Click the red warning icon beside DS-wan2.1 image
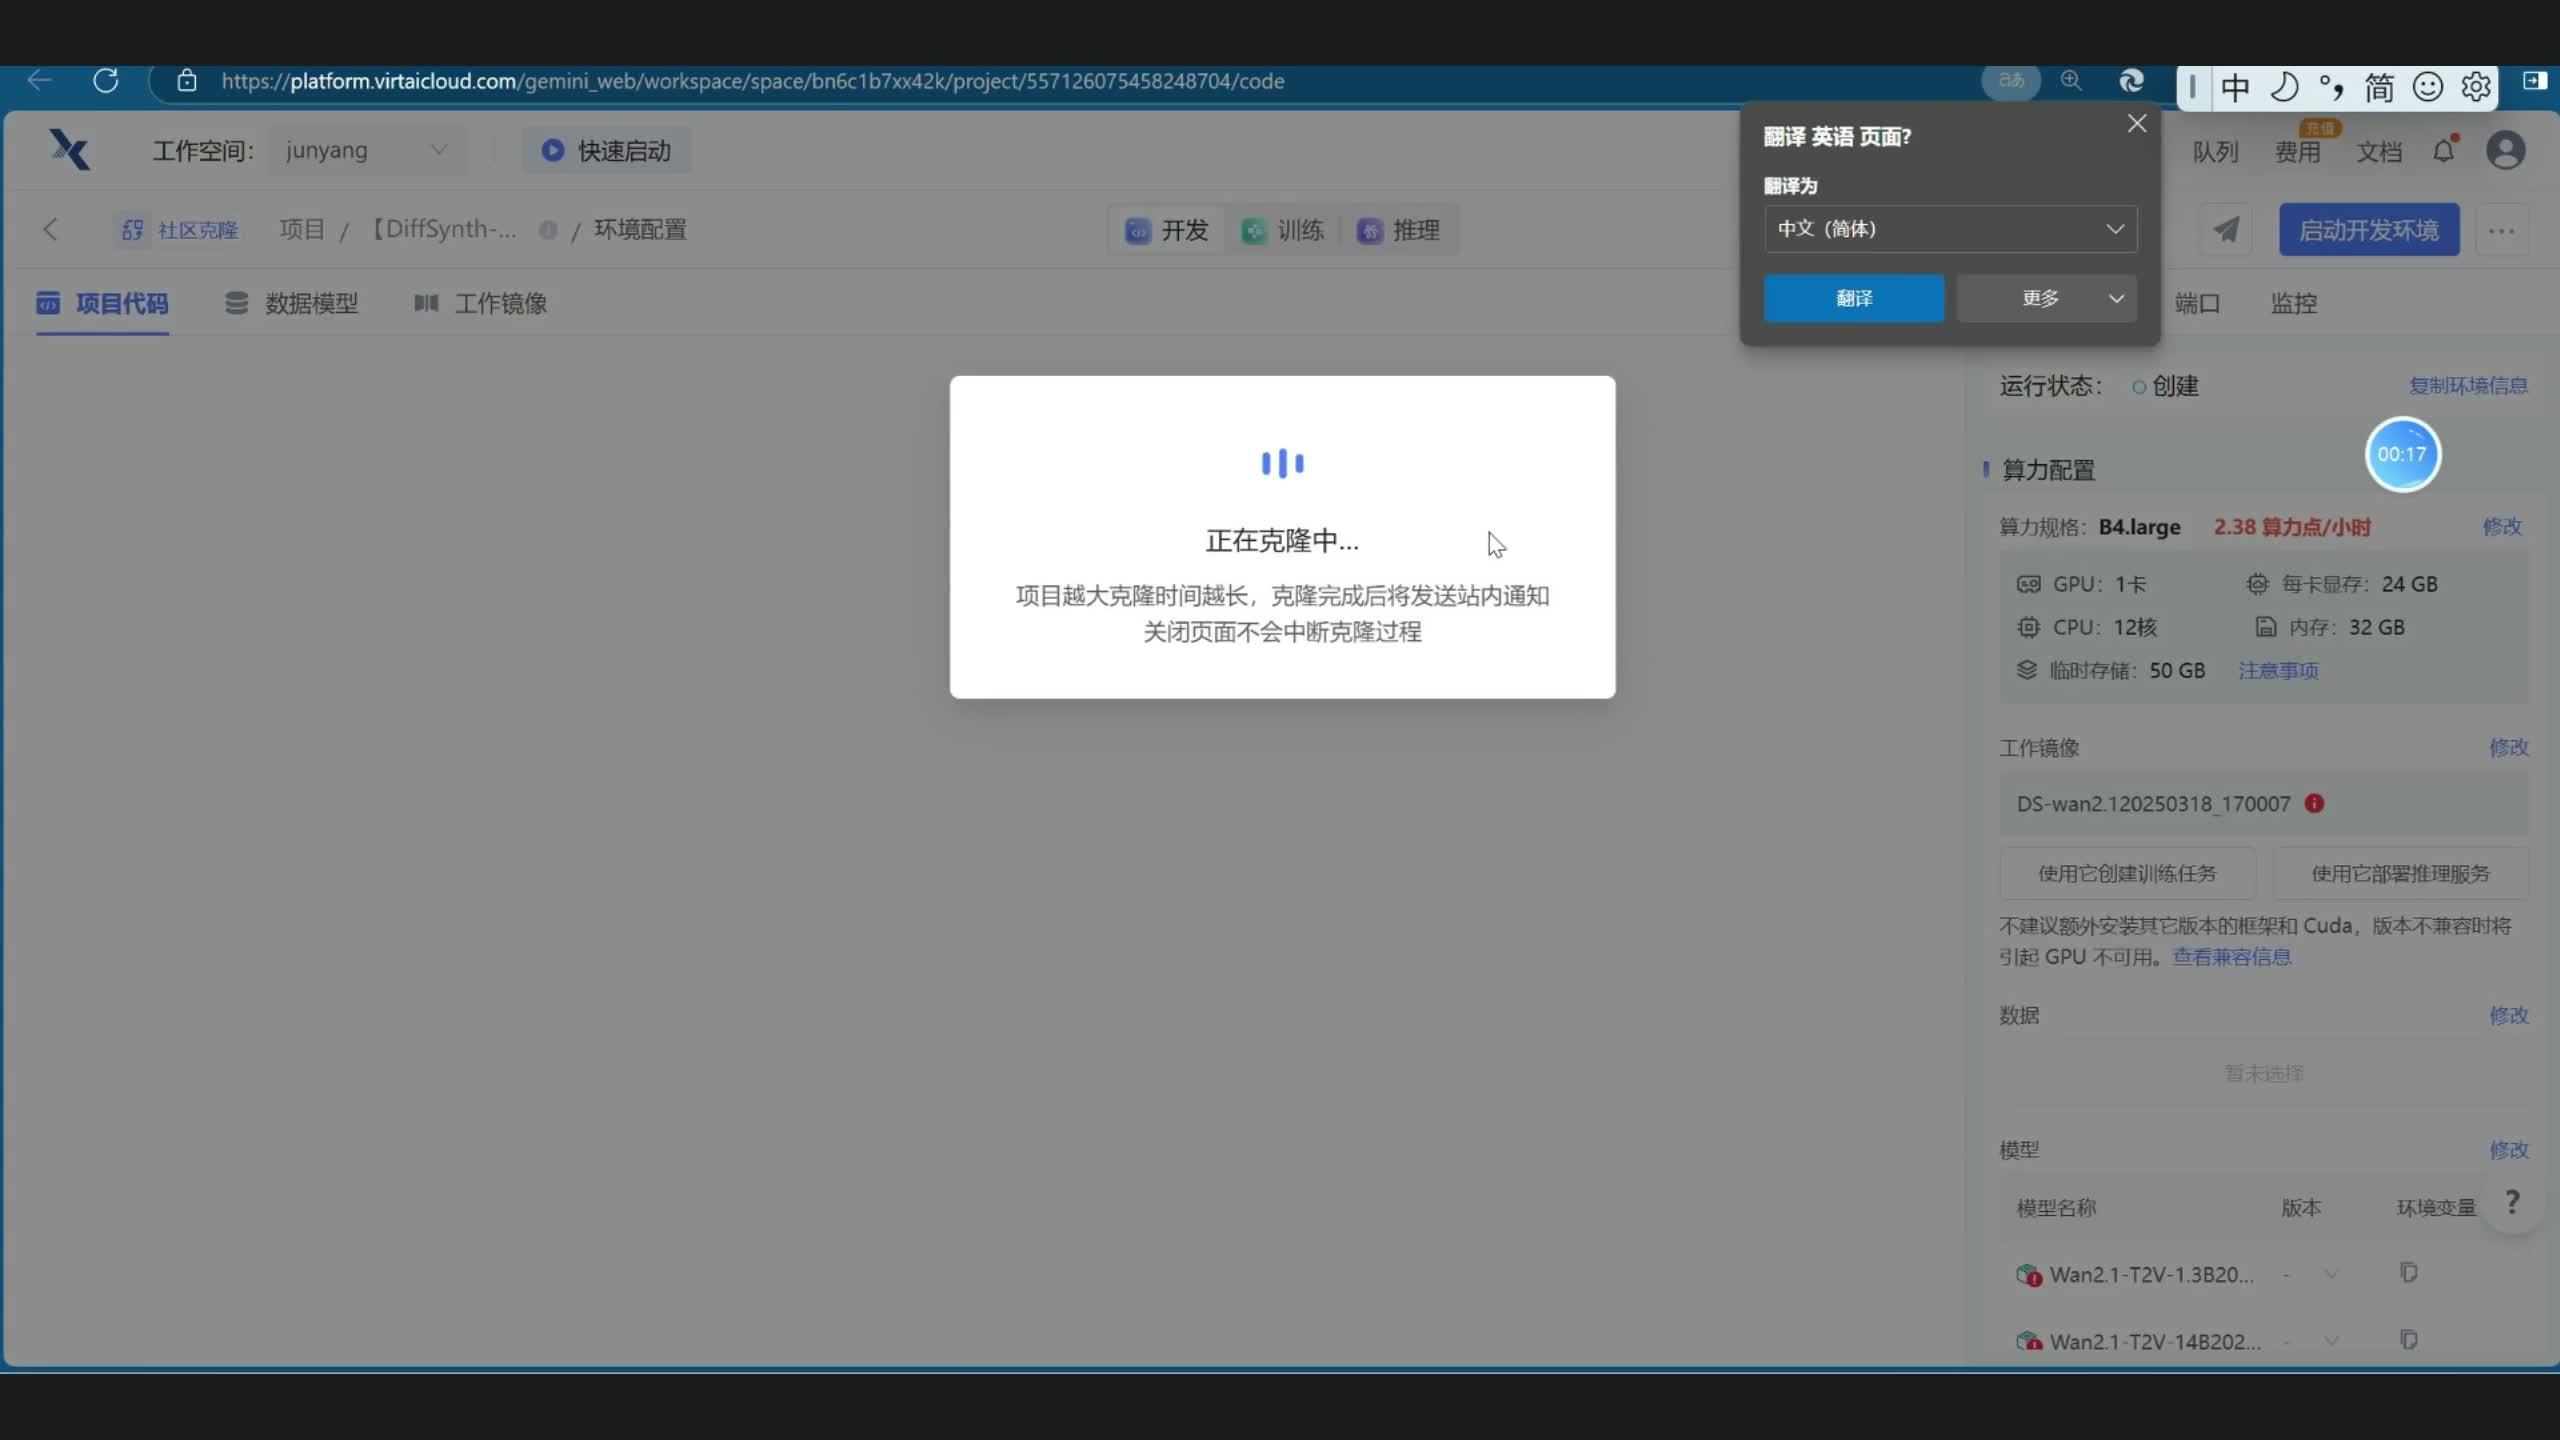Screen dimensions: 2560x1440 coord(2314,803)
